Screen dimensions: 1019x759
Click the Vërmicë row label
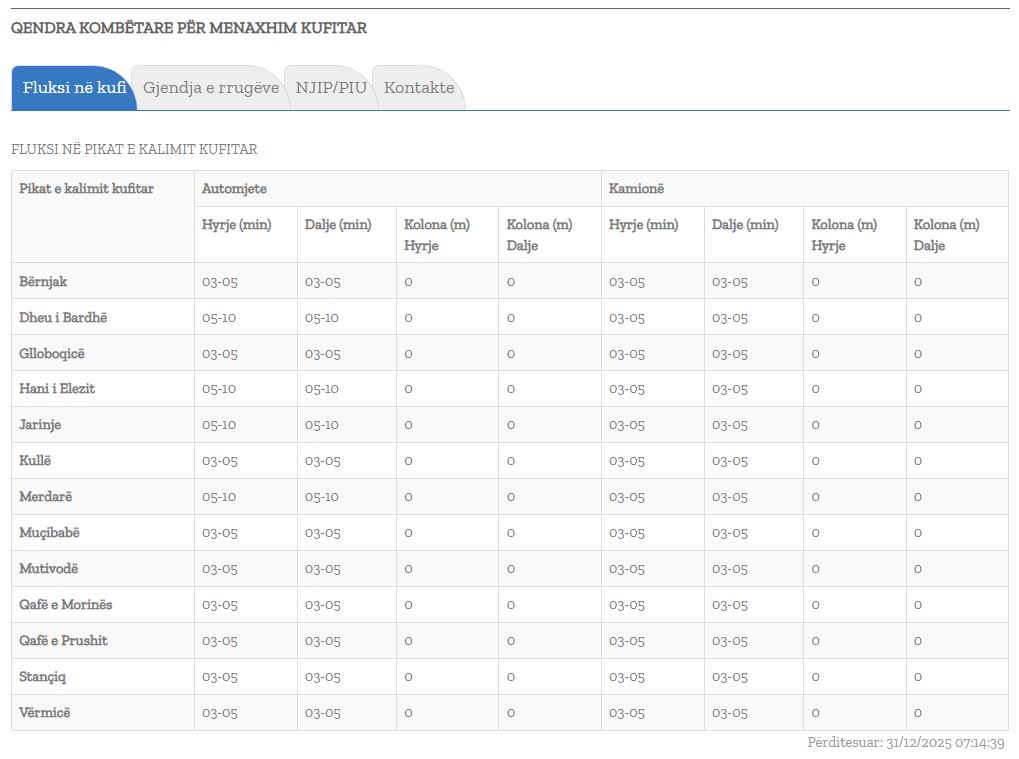coord(45,713)
